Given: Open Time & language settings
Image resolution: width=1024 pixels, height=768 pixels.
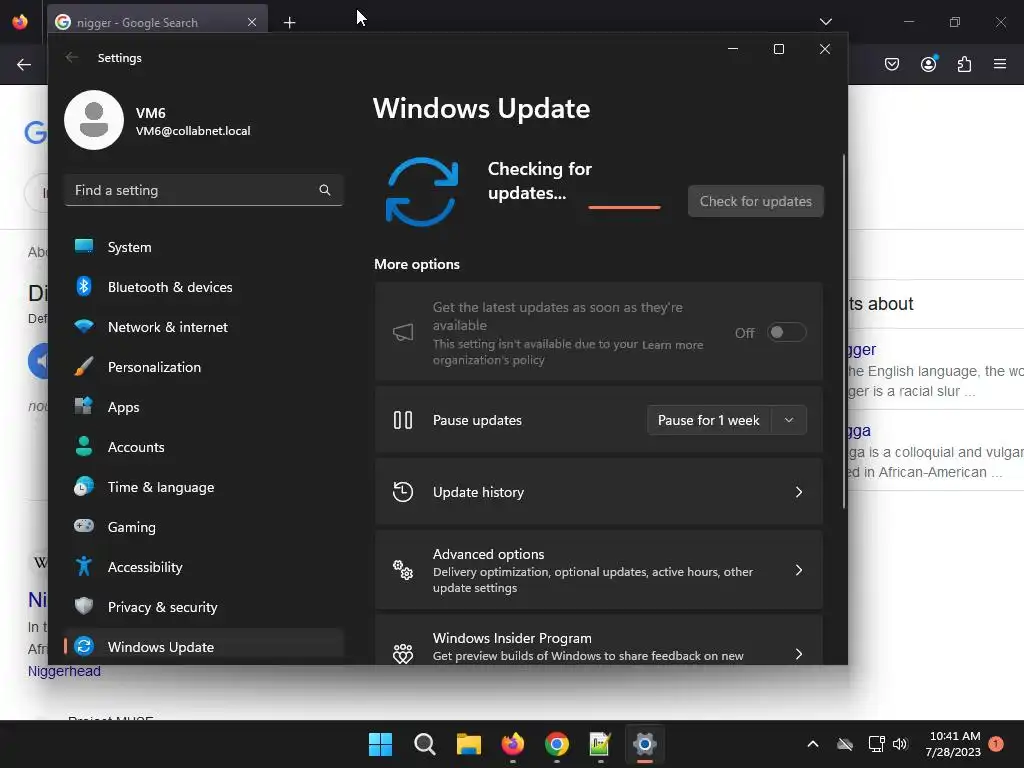Looking at the screenshot, I should (x=204, y=487).
